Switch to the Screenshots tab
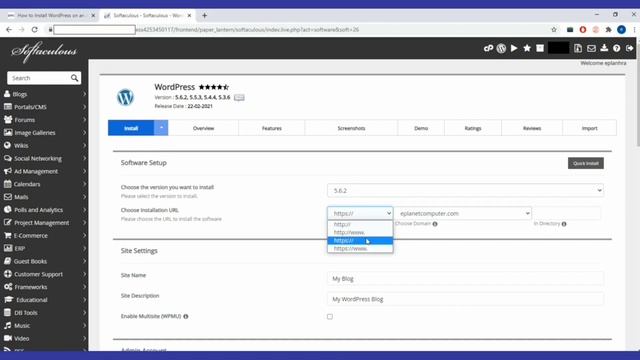The image size is (640, 360). tap(351, 128)
